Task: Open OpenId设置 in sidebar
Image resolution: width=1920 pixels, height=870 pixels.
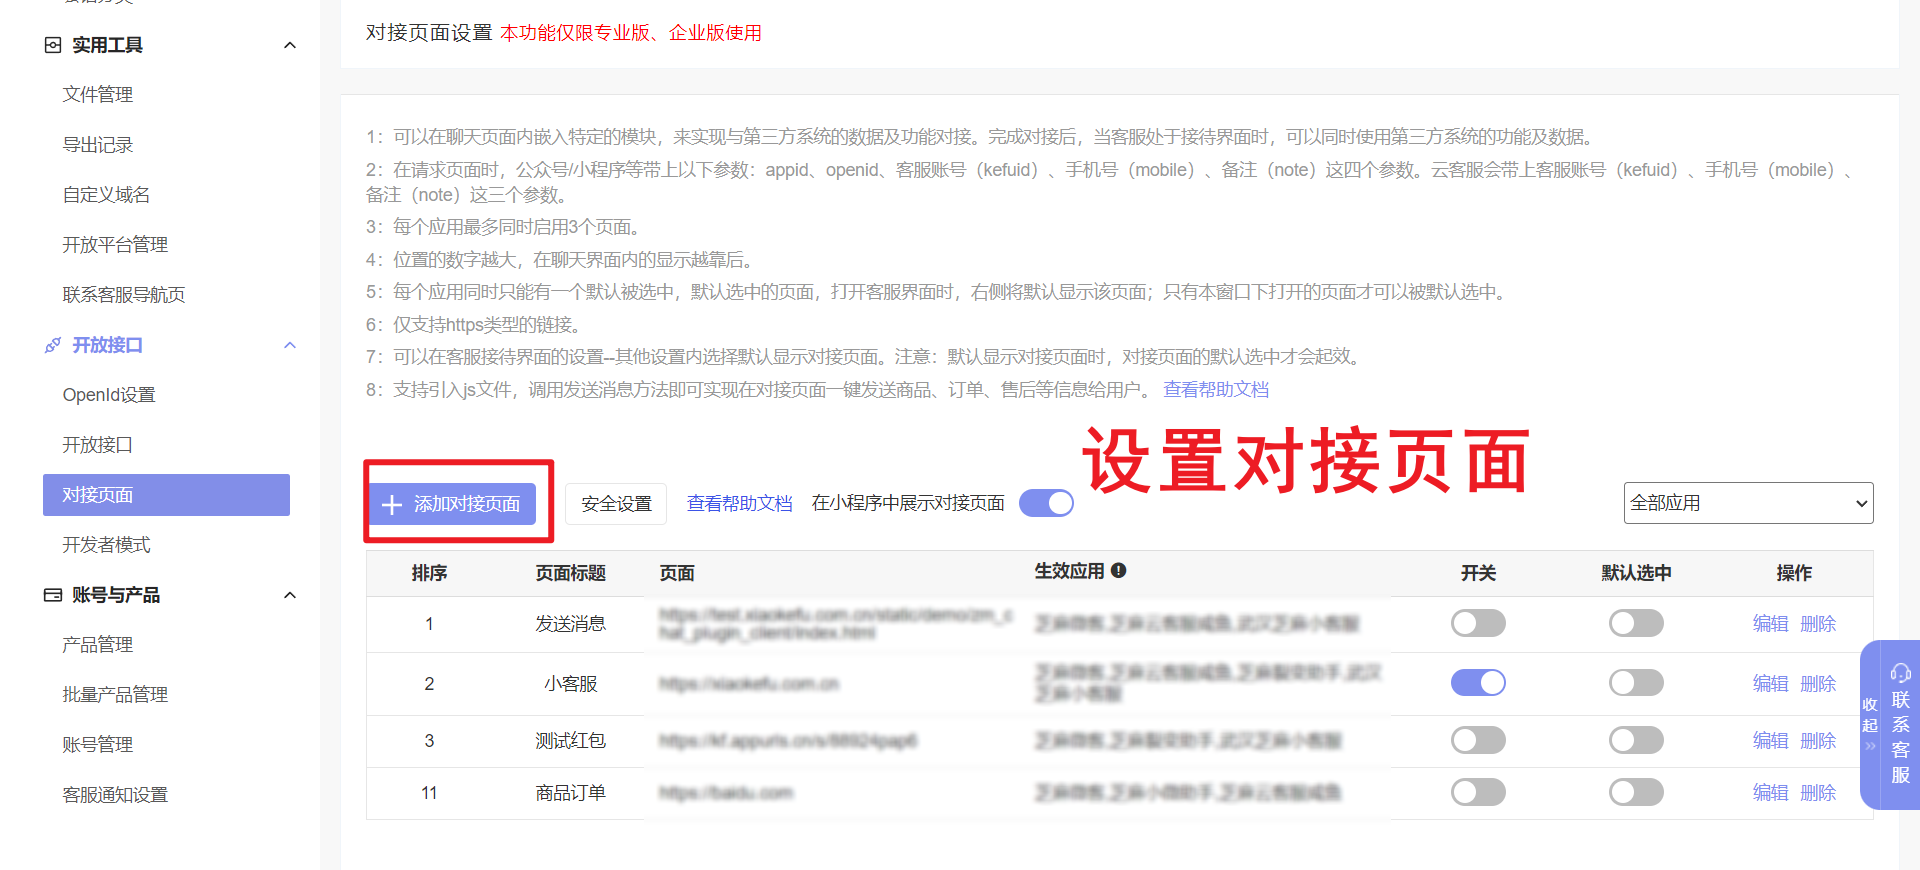Action: pos(109,395)
